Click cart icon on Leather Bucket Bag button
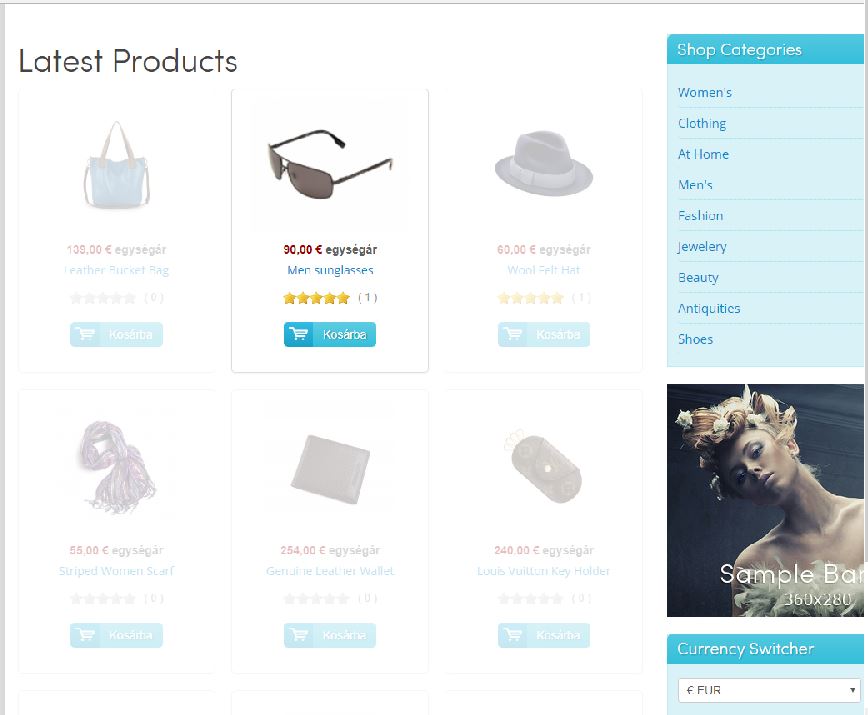 pyautogui.click(x=85, y=334)
